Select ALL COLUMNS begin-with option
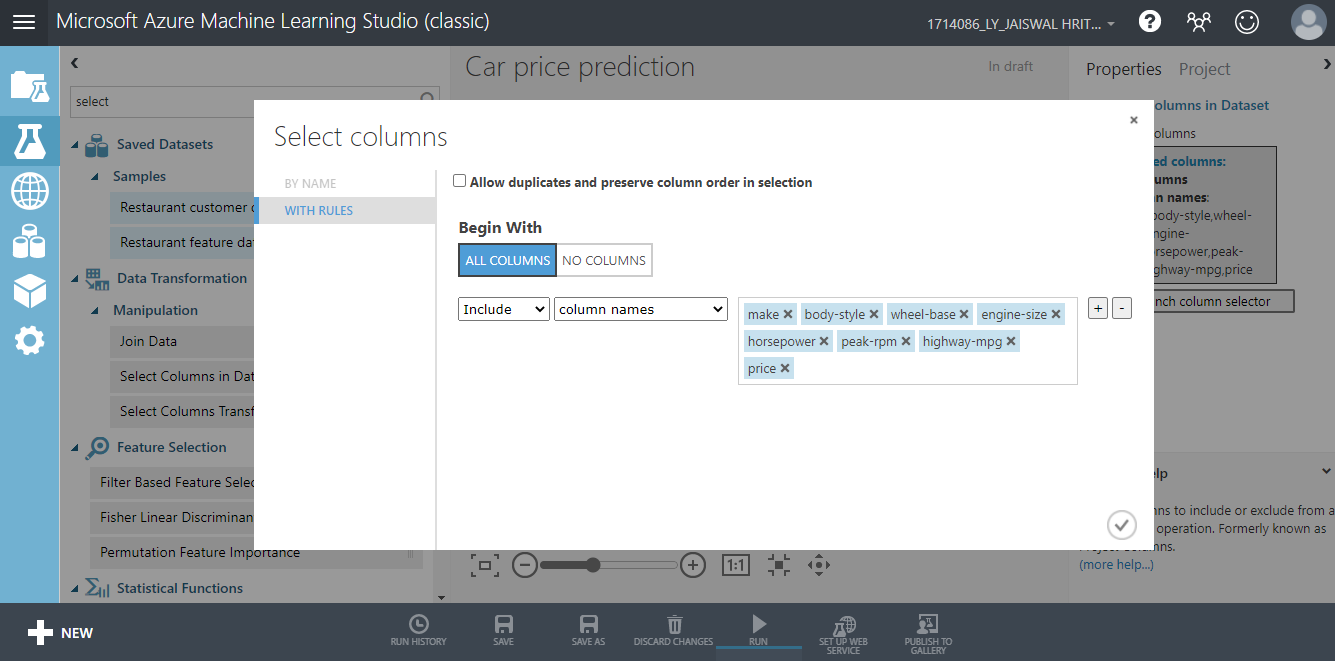 [507, 260]
